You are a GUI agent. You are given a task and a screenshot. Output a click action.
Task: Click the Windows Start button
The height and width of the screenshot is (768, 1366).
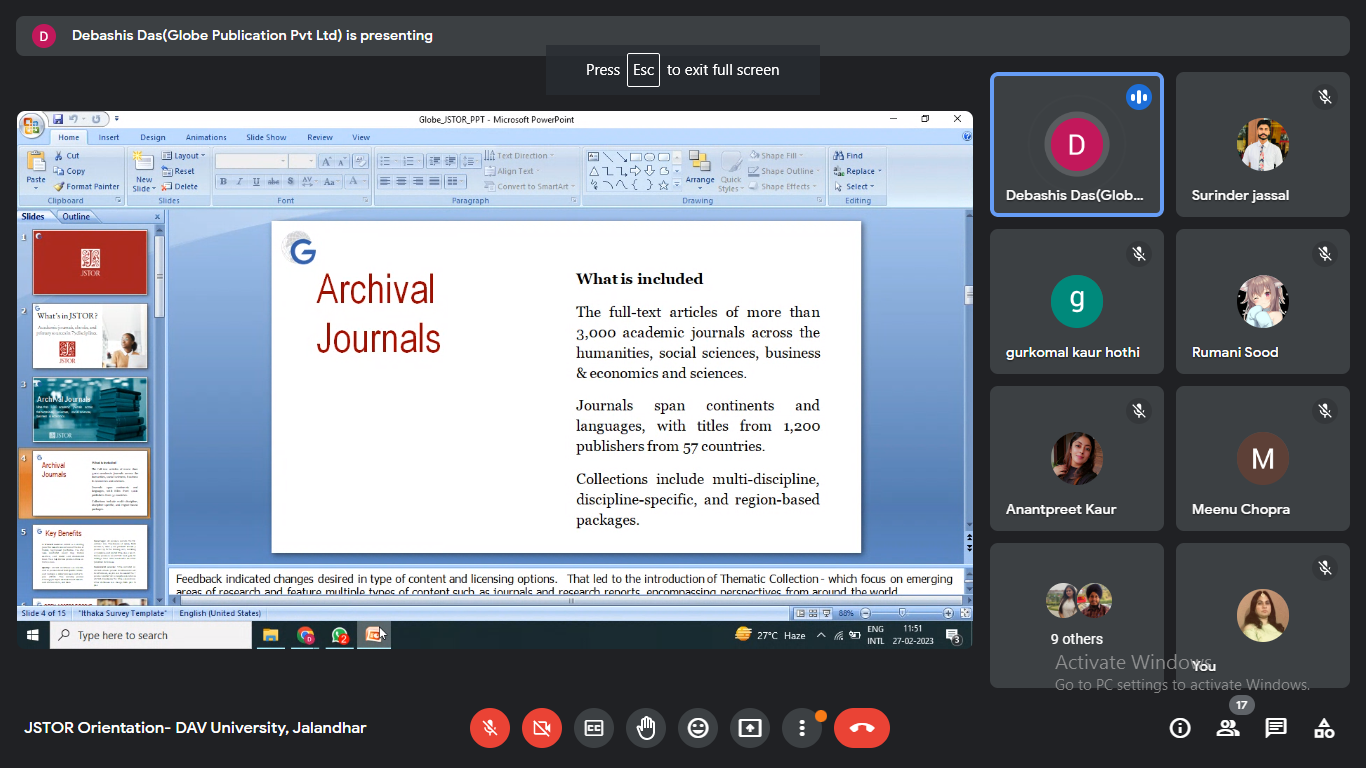click(x=32, y=635)
